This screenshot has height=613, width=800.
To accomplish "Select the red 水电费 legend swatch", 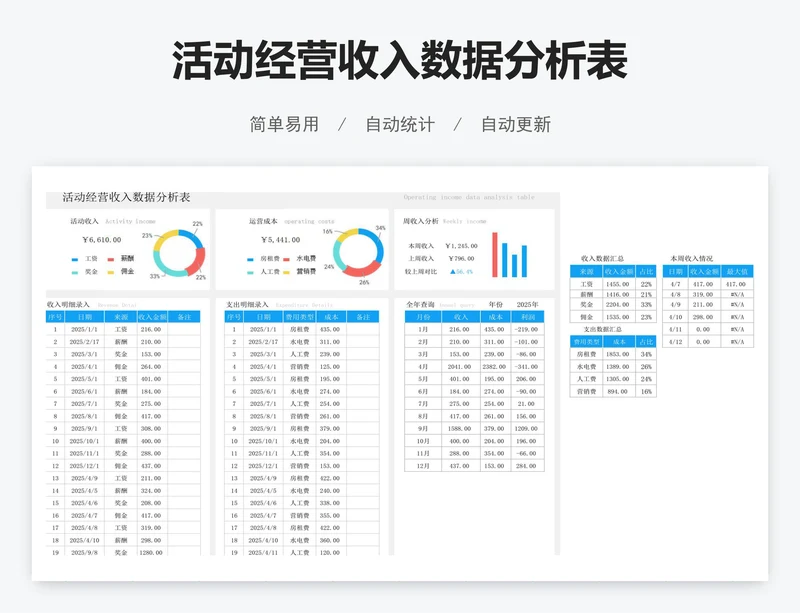I will point(286,259).
